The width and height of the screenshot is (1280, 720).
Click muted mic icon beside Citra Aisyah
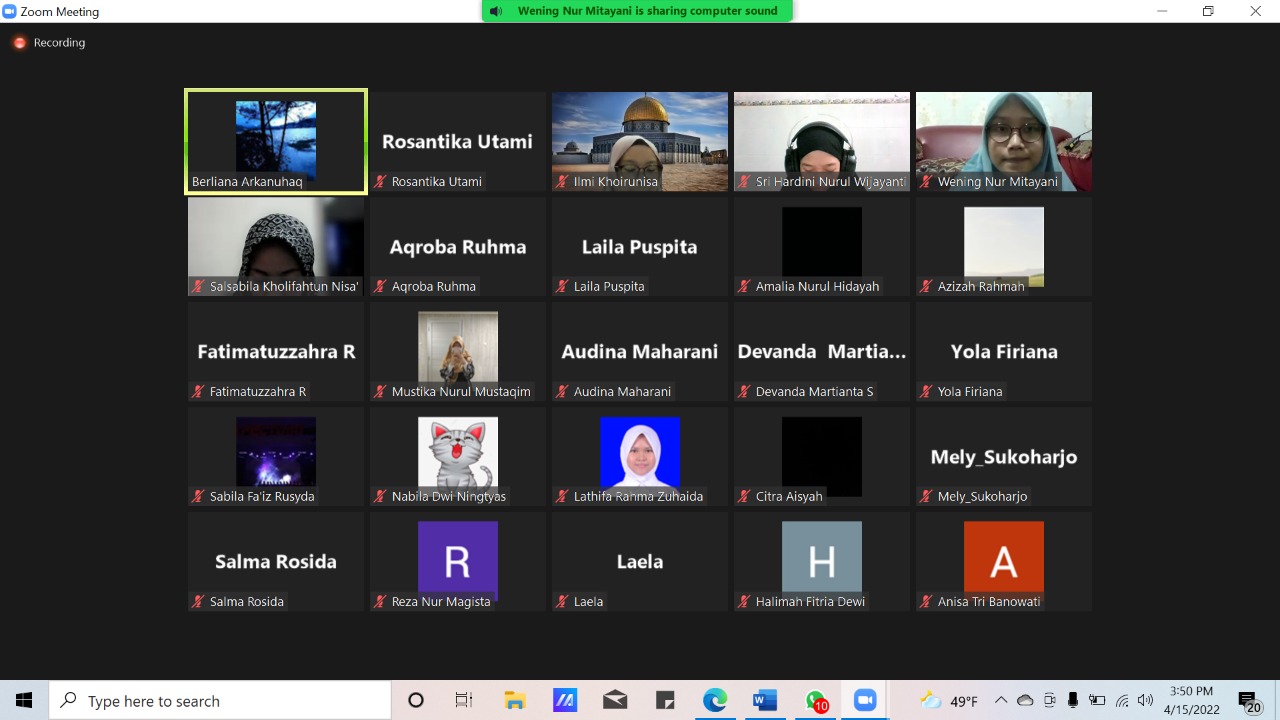[x=744, y=497]
